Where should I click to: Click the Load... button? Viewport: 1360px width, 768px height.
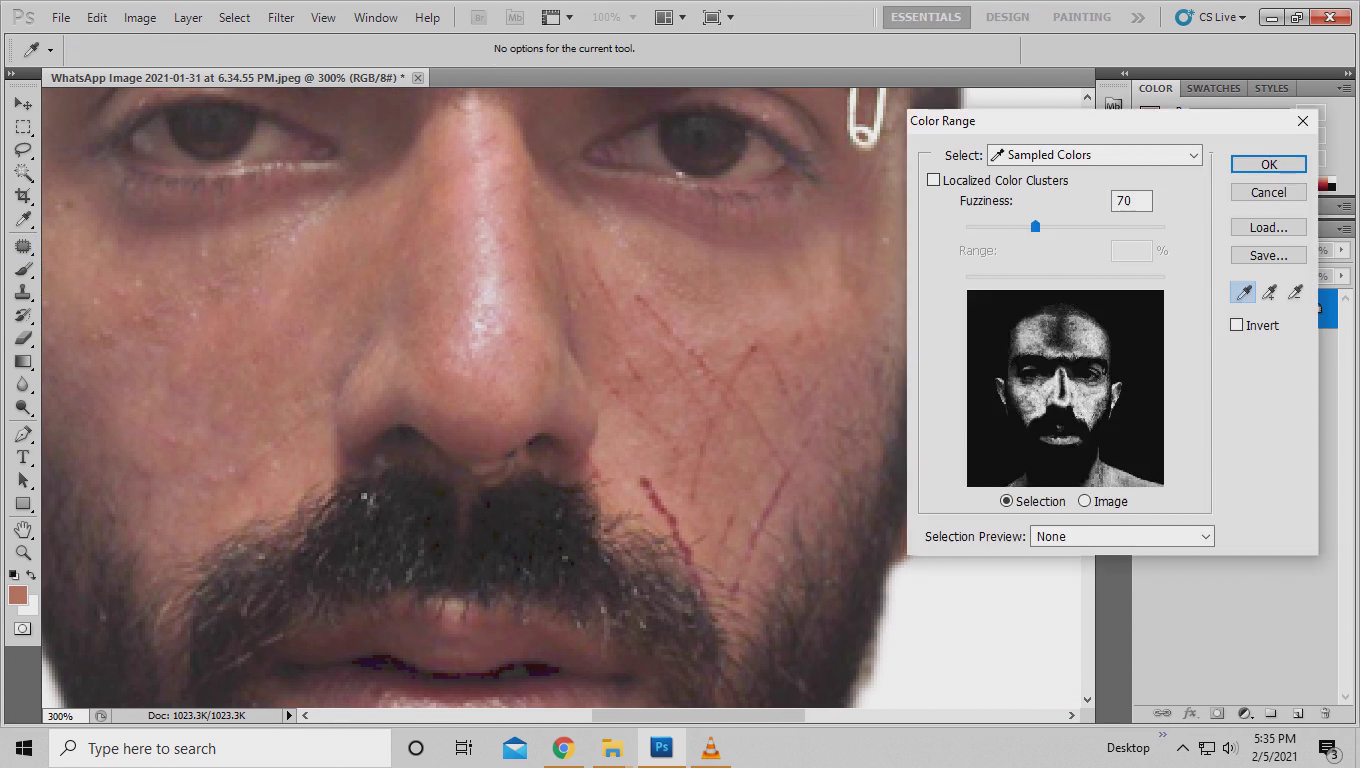coord(1268,227)
